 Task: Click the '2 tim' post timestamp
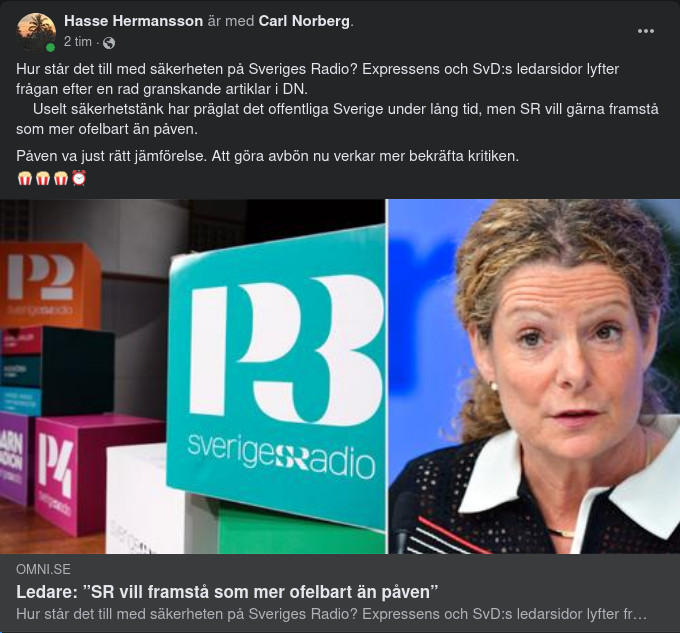[x=78, y=42]
